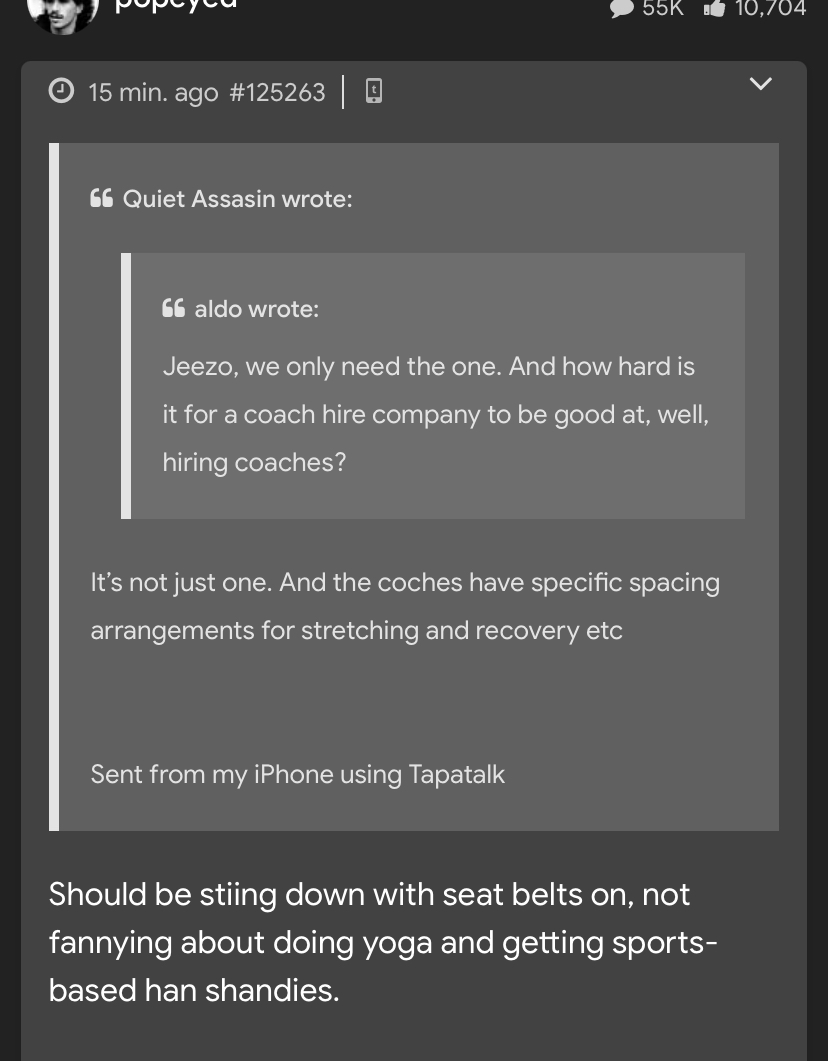This screenshot has width=828, height=1061.
Task: Click the reply text about seat belts
Action: click(x=383, y=943)
